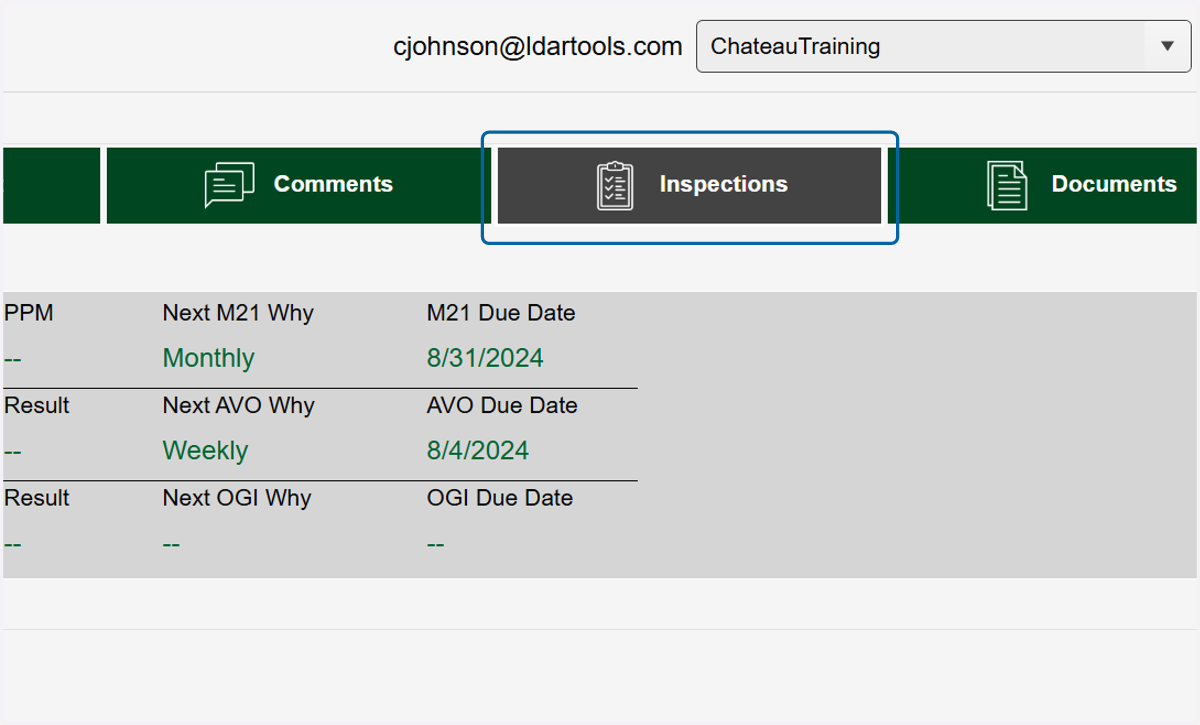Switch to the Comments tab
1200x725 pixels.
point(299,186)
